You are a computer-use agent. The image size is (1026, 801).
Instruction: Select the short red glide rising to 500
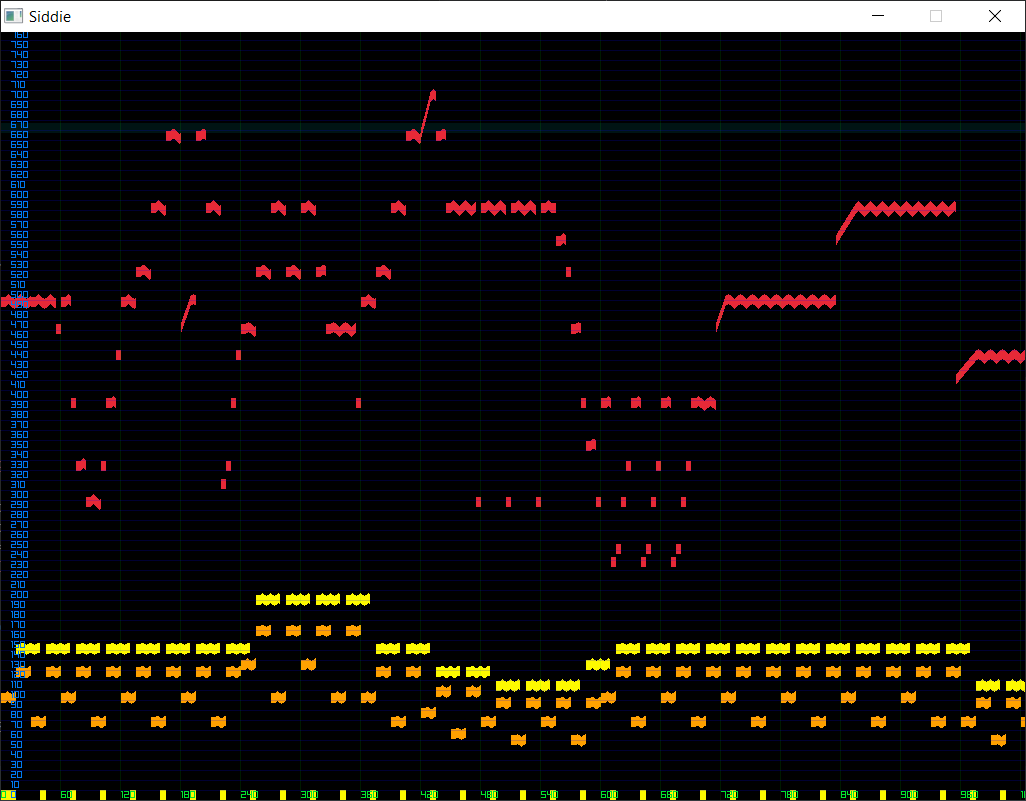pyautogui.click(x=188, y=309)
